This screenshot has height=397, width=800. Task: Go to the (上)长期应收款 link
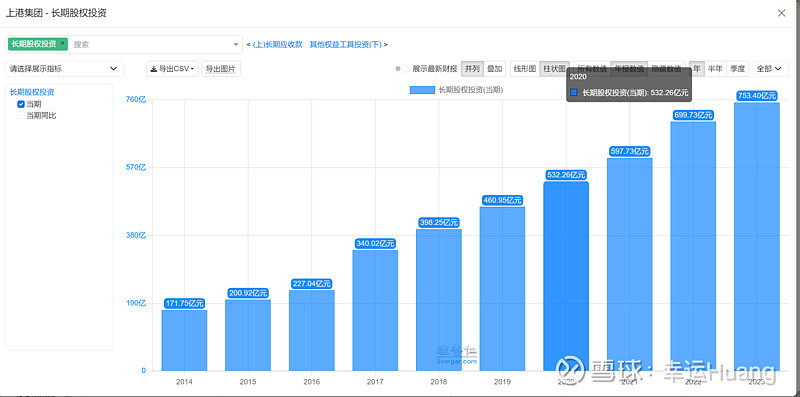[278, 44]
